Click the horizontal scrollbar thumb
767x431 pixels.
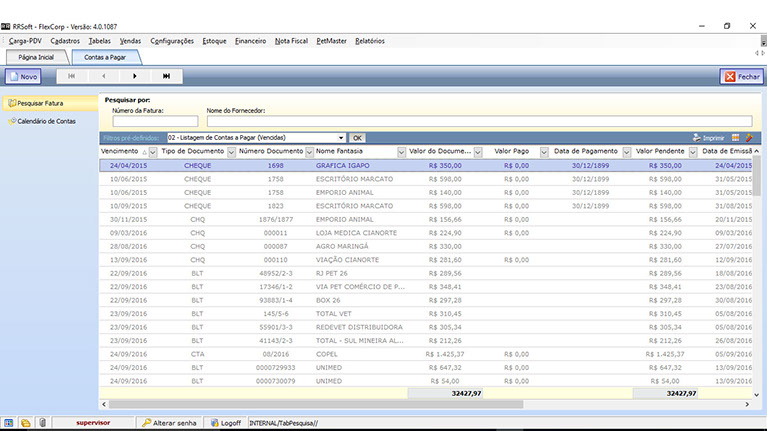(316, 405)
